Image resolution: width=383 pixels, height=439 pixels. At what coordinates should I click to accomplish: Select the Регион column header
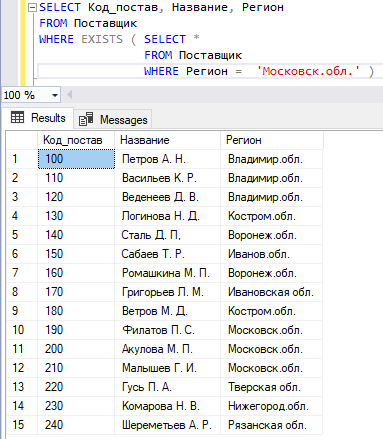pyautogui.click(x=272, y=140)
